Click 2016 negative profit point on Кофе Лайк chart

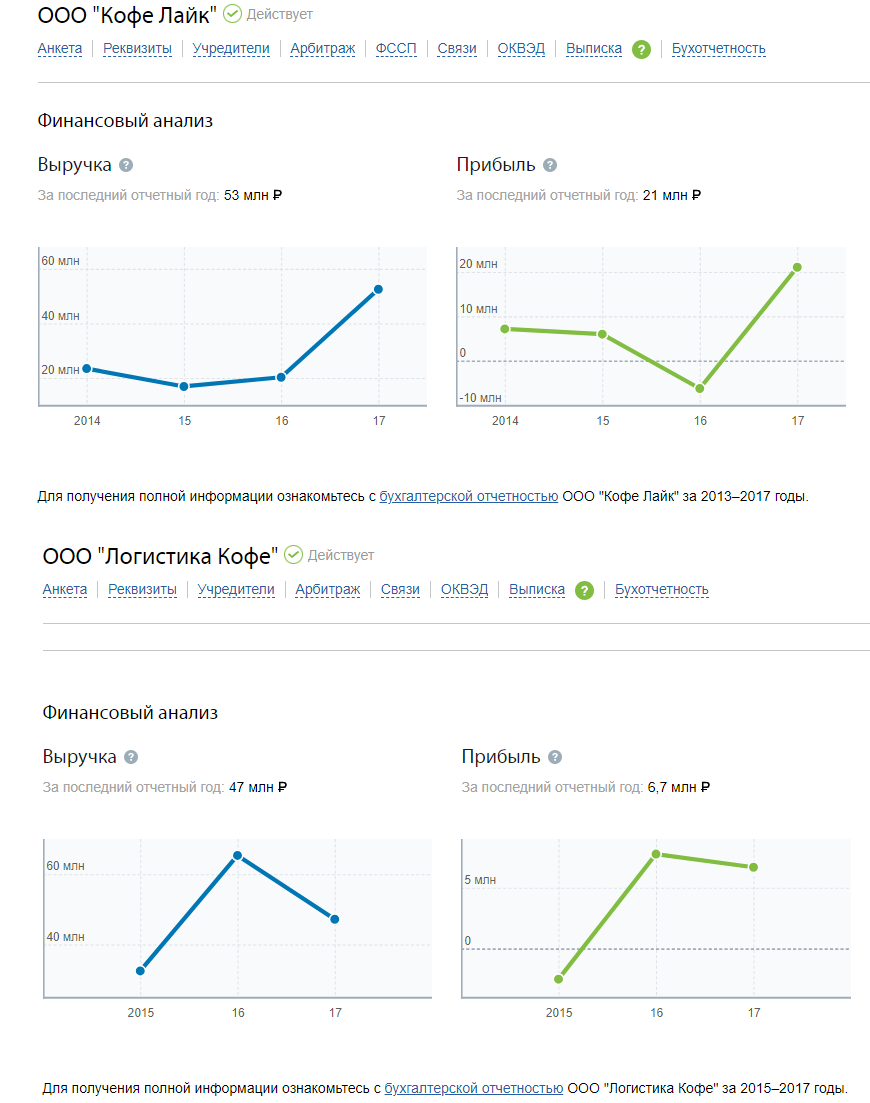click(x=700, y=388)
